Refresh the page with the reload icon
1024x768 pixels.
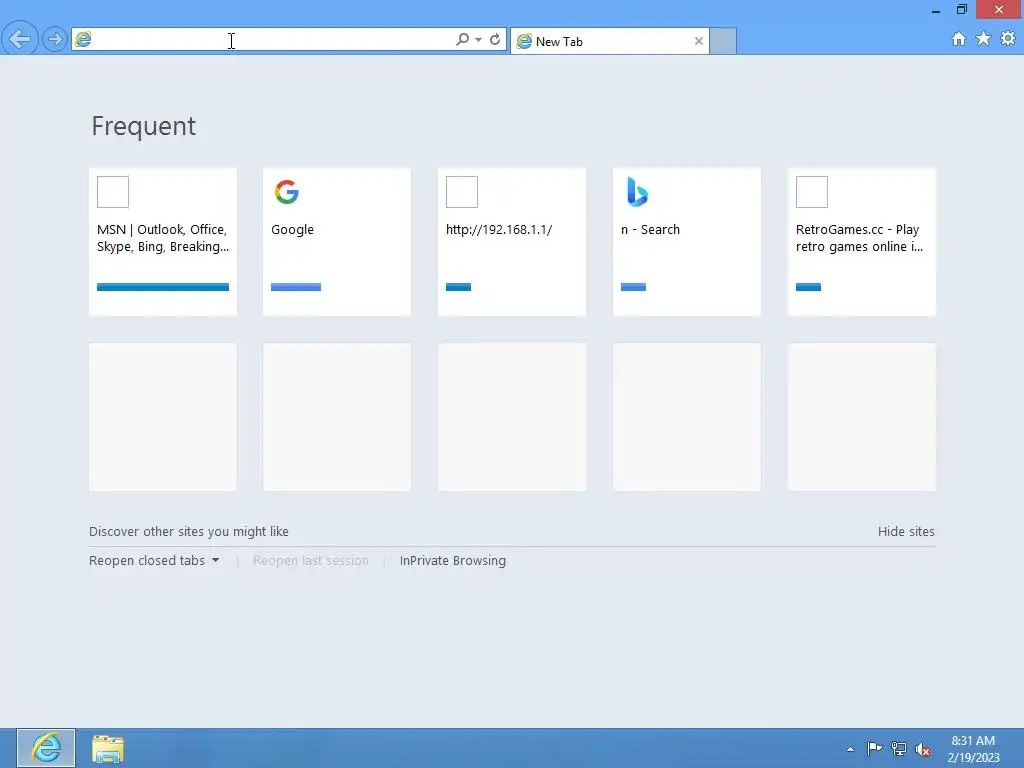click(x=495, y=39)
